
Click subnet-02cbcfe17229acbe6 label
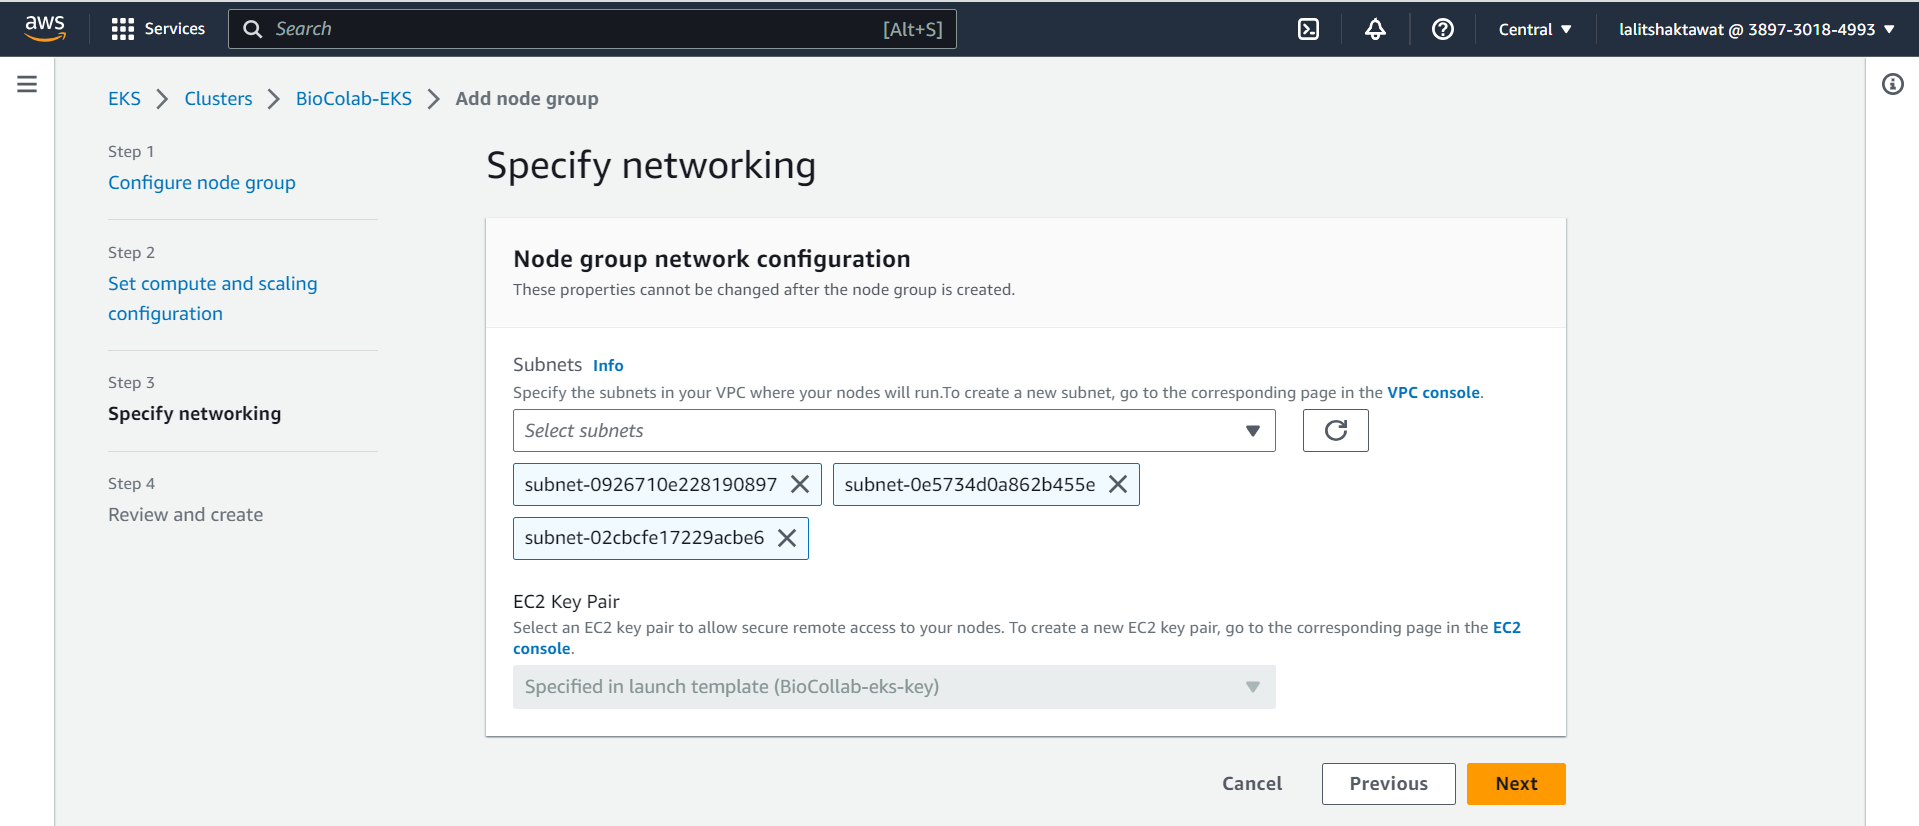click(x=644, y=538)
